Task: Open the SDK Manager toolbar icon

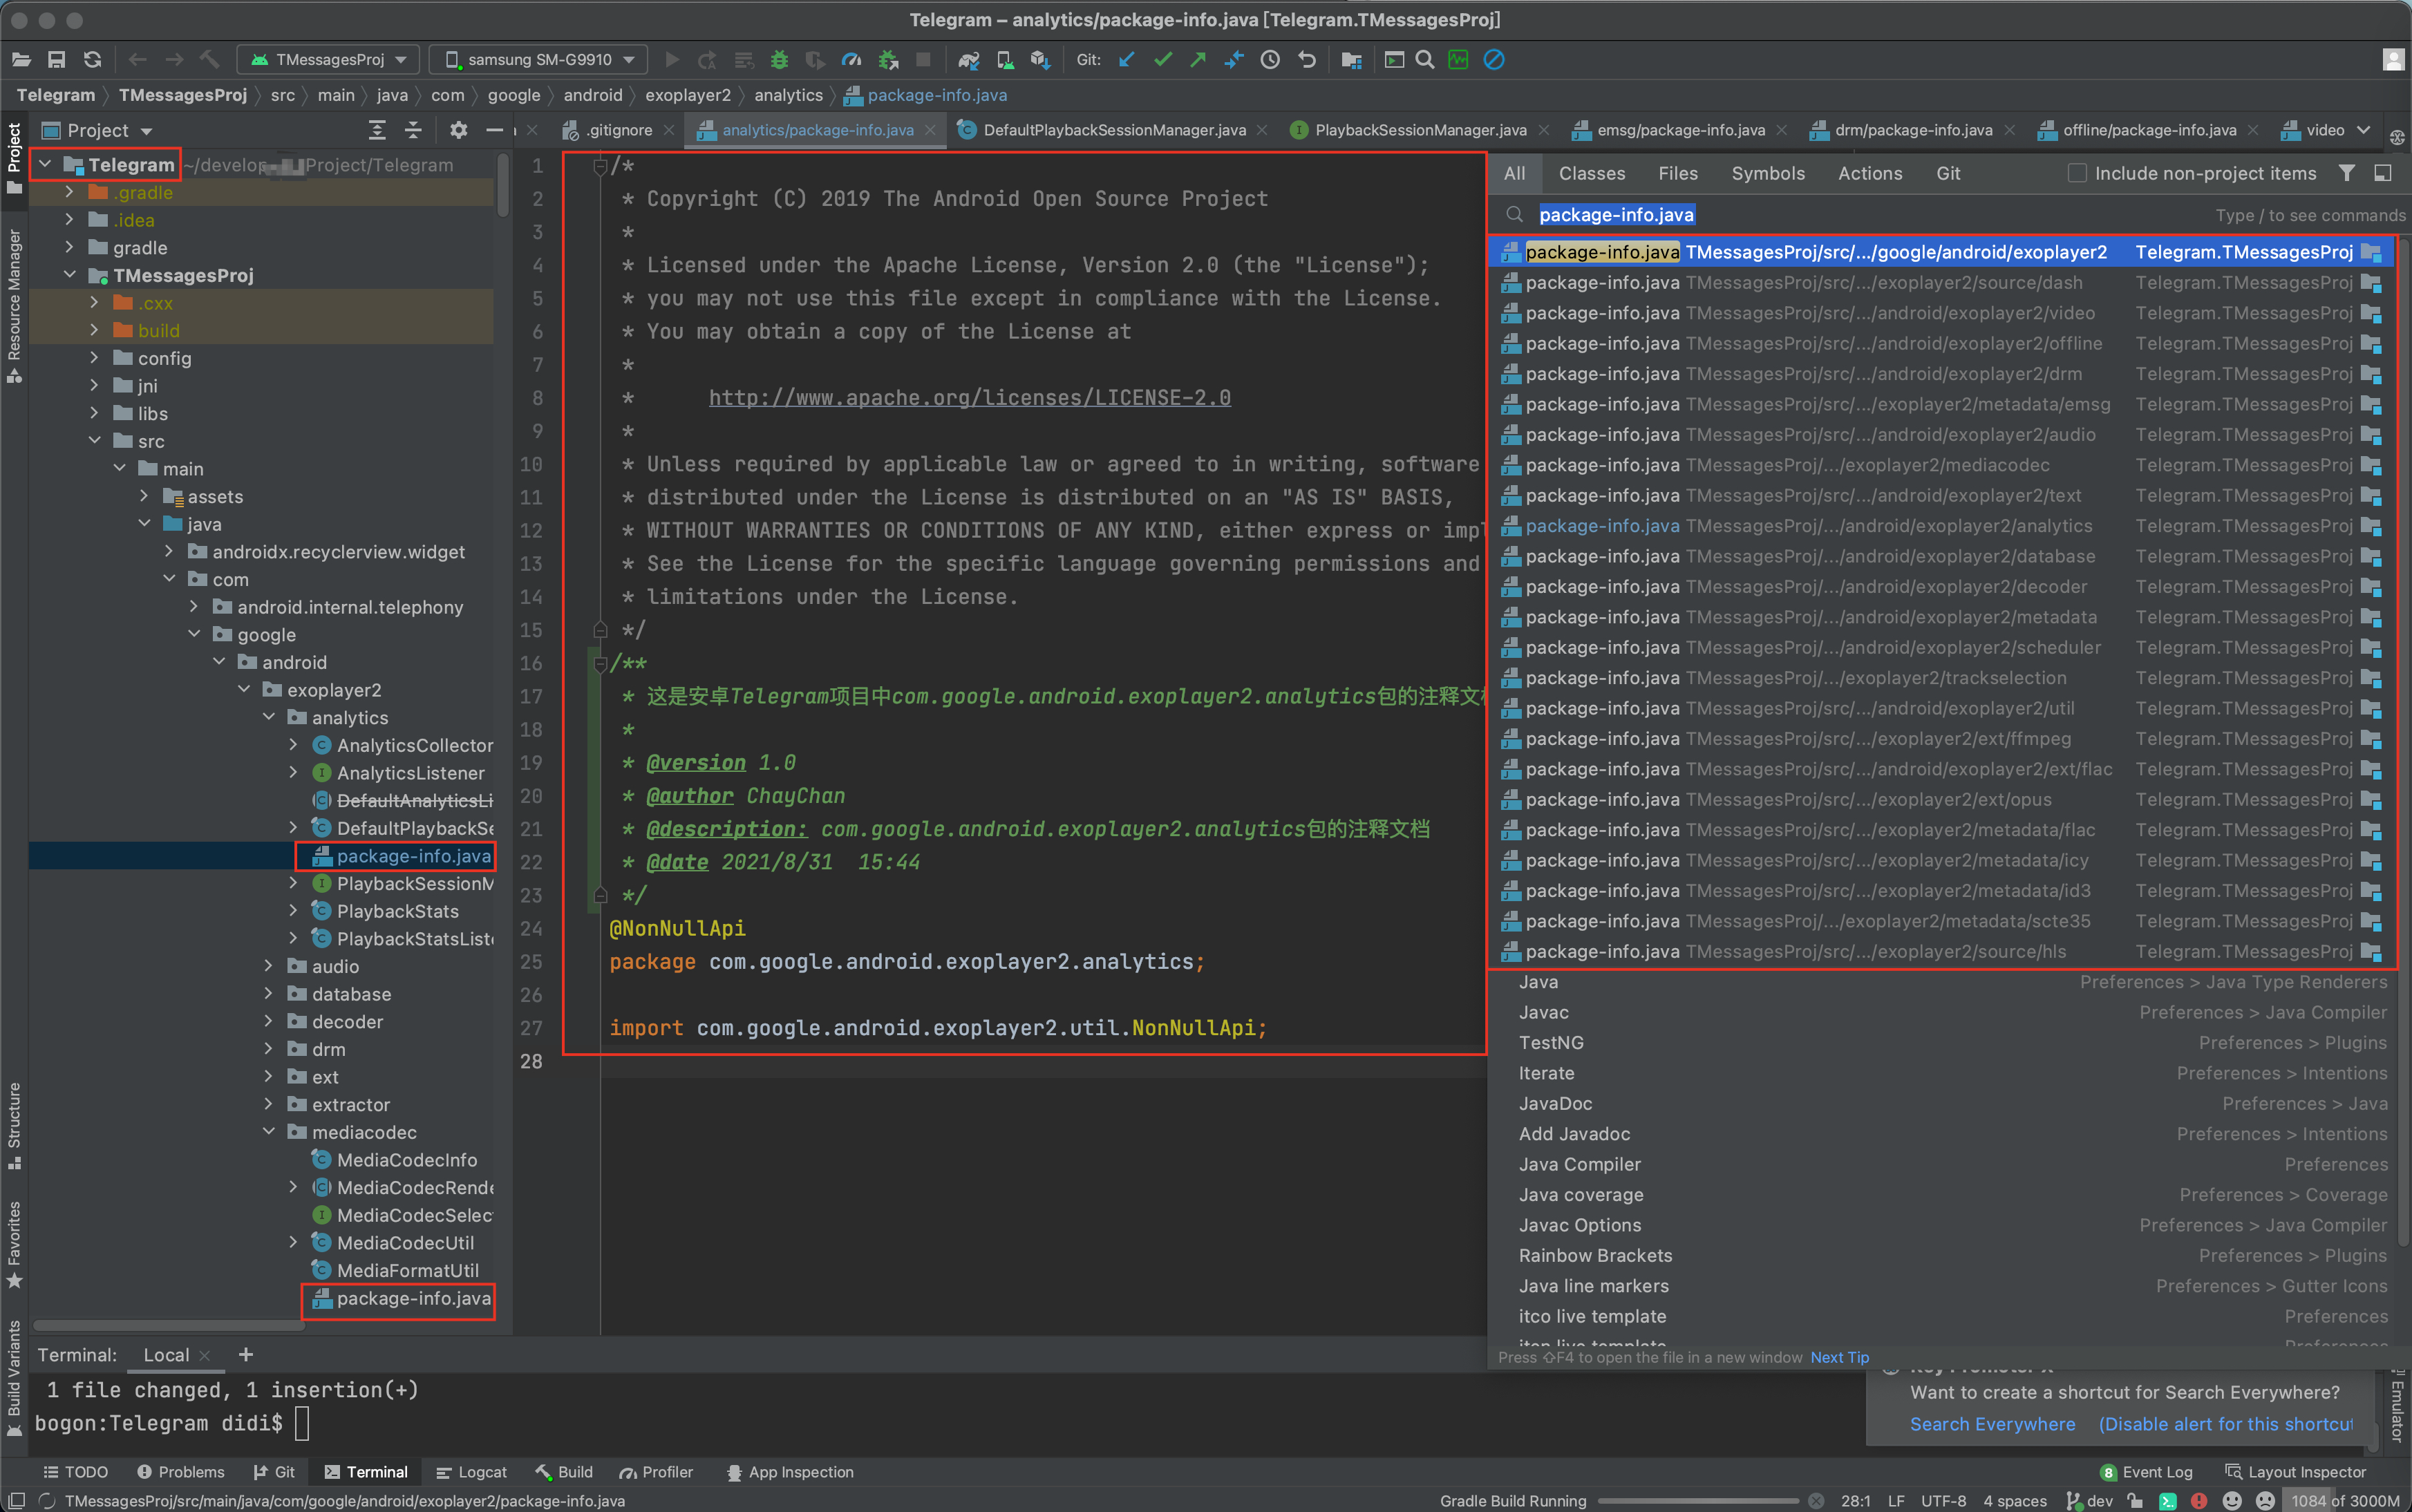Action: pos(1040,60)
